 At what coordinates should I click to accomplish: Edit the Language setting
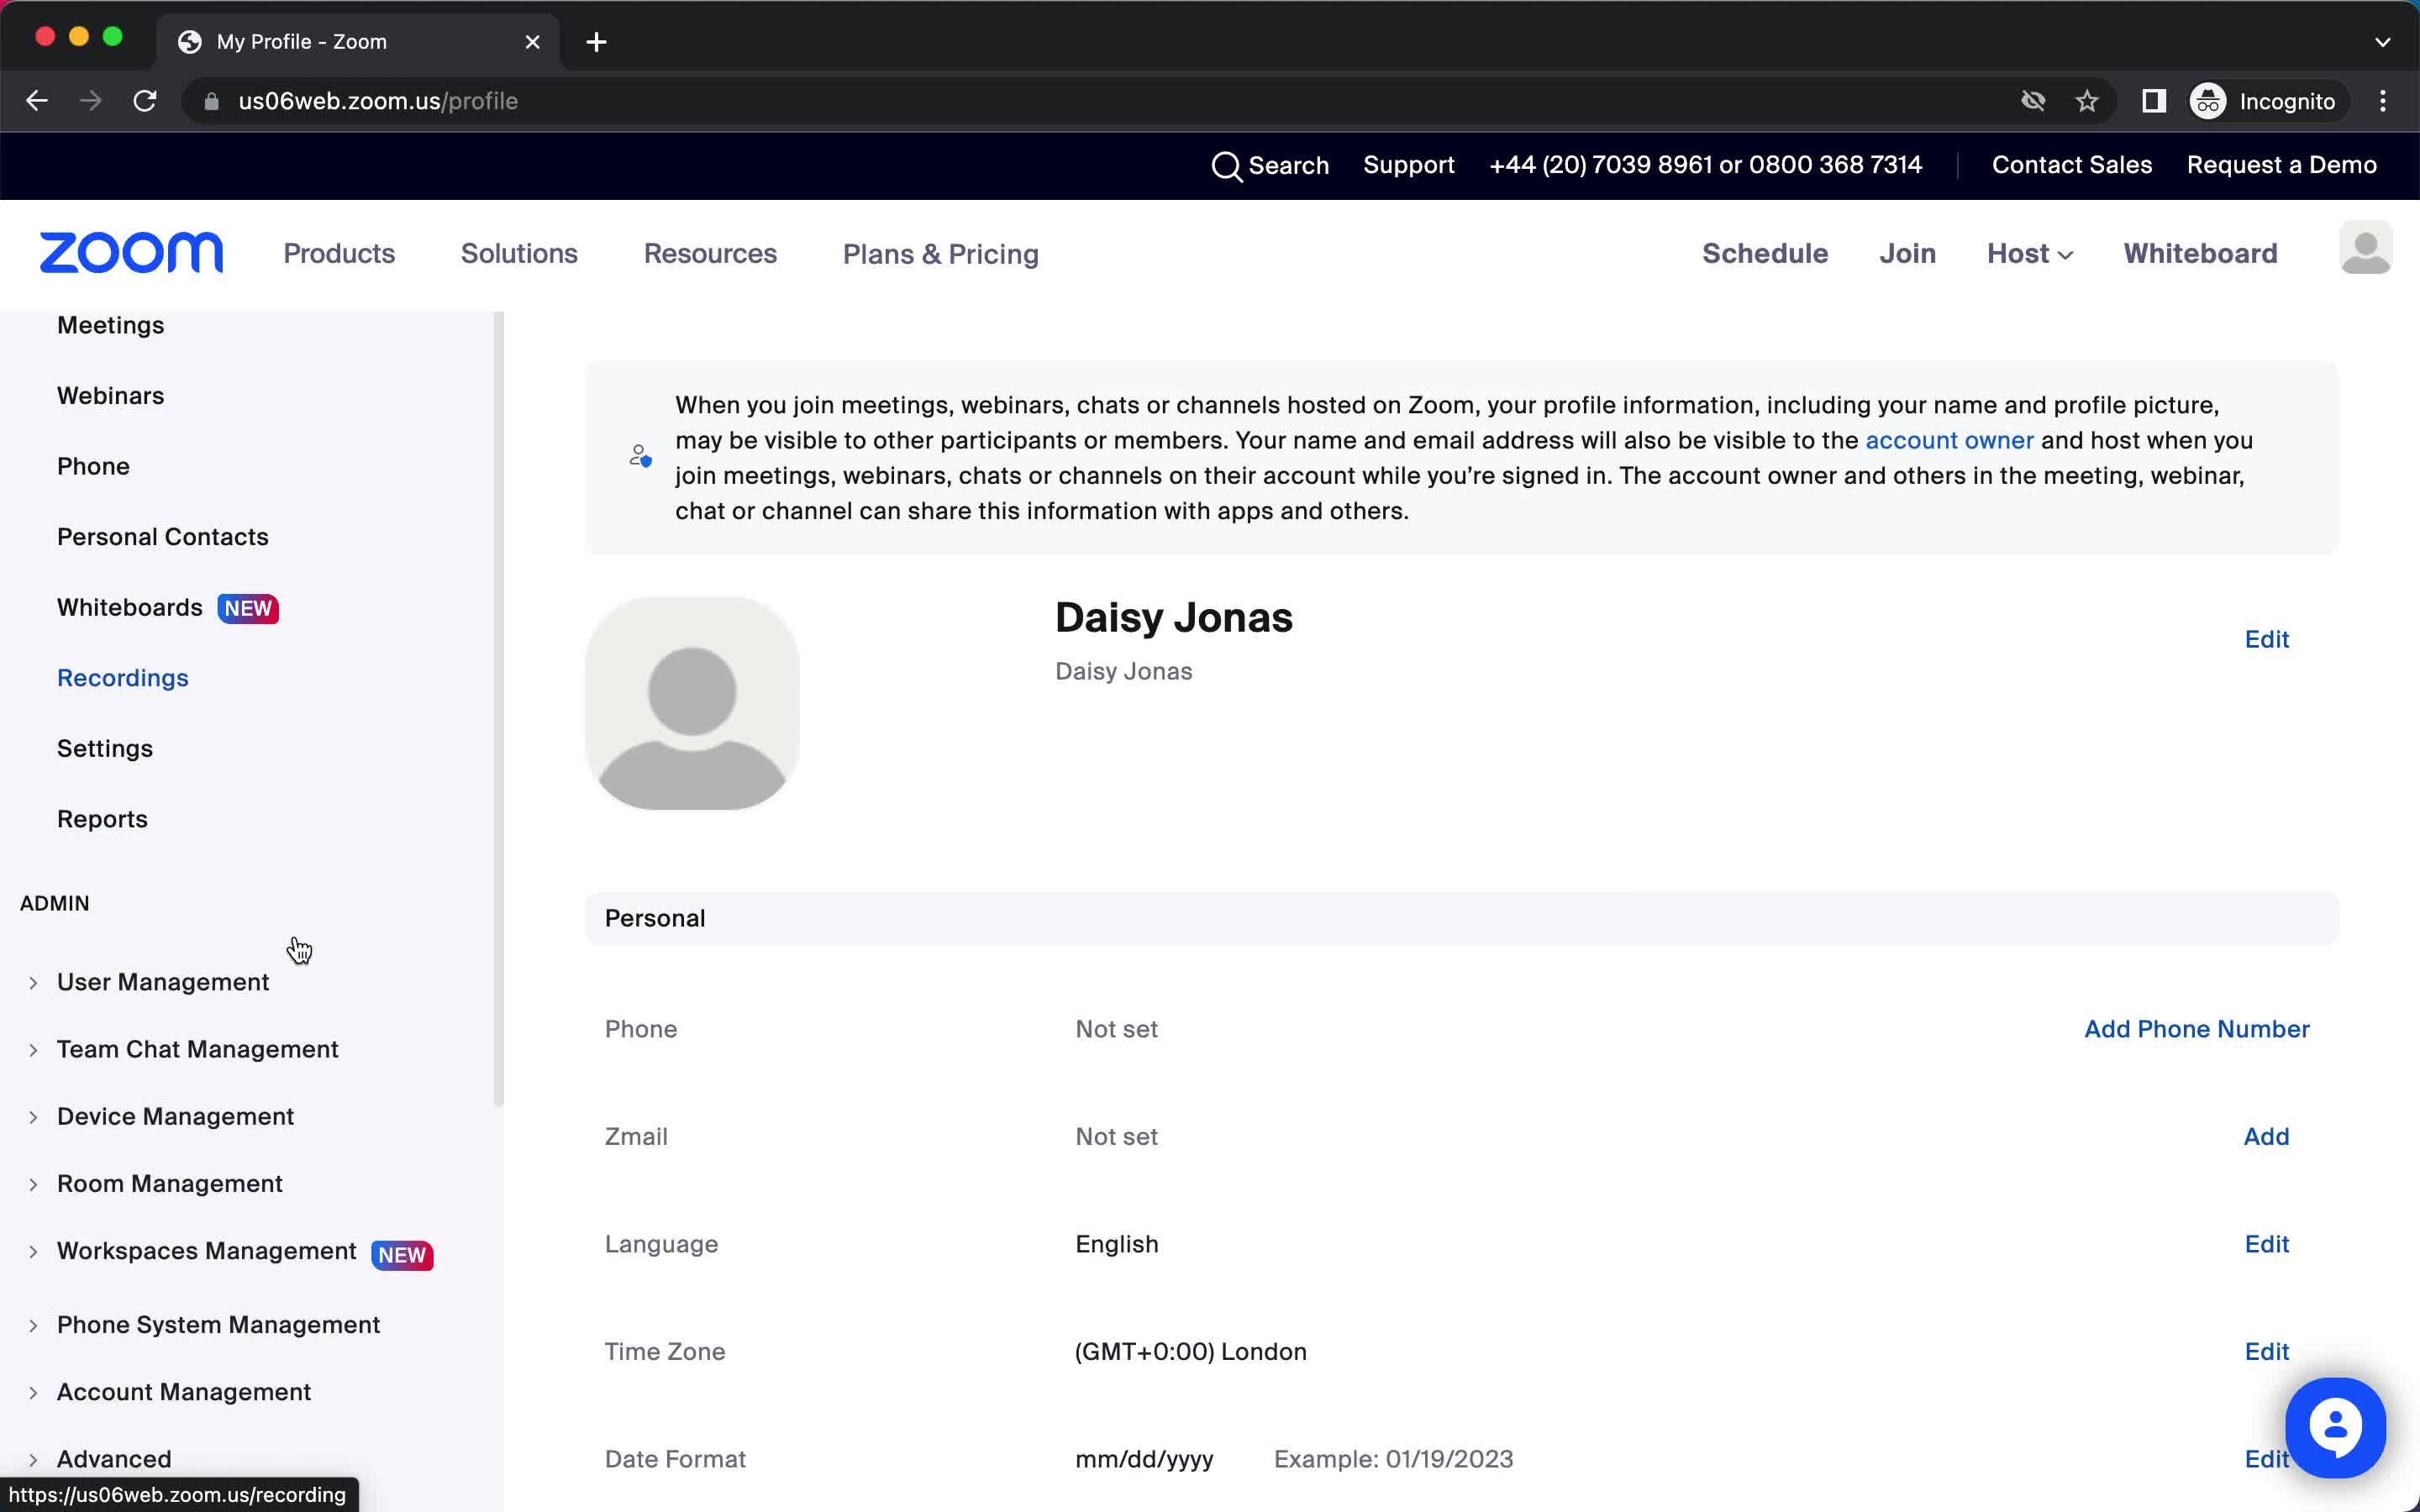click(2266, 1244)
